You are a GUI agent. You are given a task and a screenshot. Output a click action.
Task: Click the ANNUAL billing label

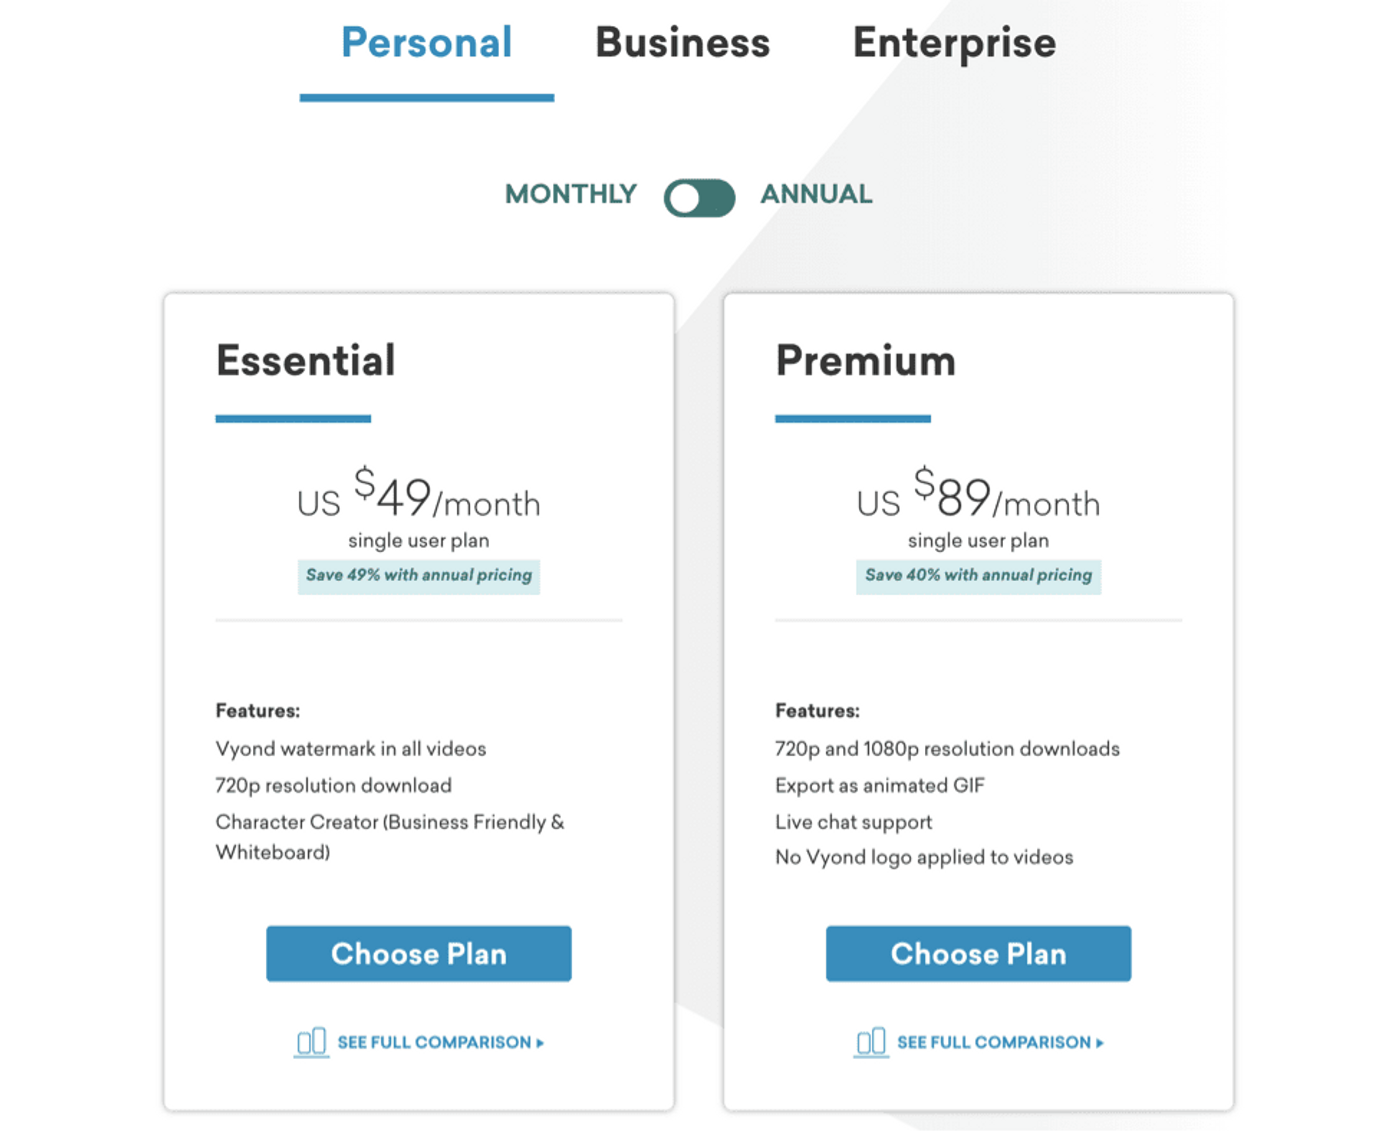pos(816,194)
